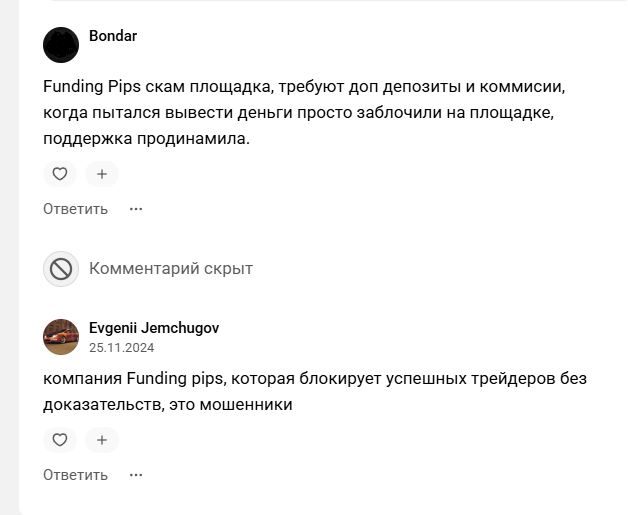Open the Evgenii Jemchugov username profile link
The width and height of the screenshot is (628, 515).
154,328
